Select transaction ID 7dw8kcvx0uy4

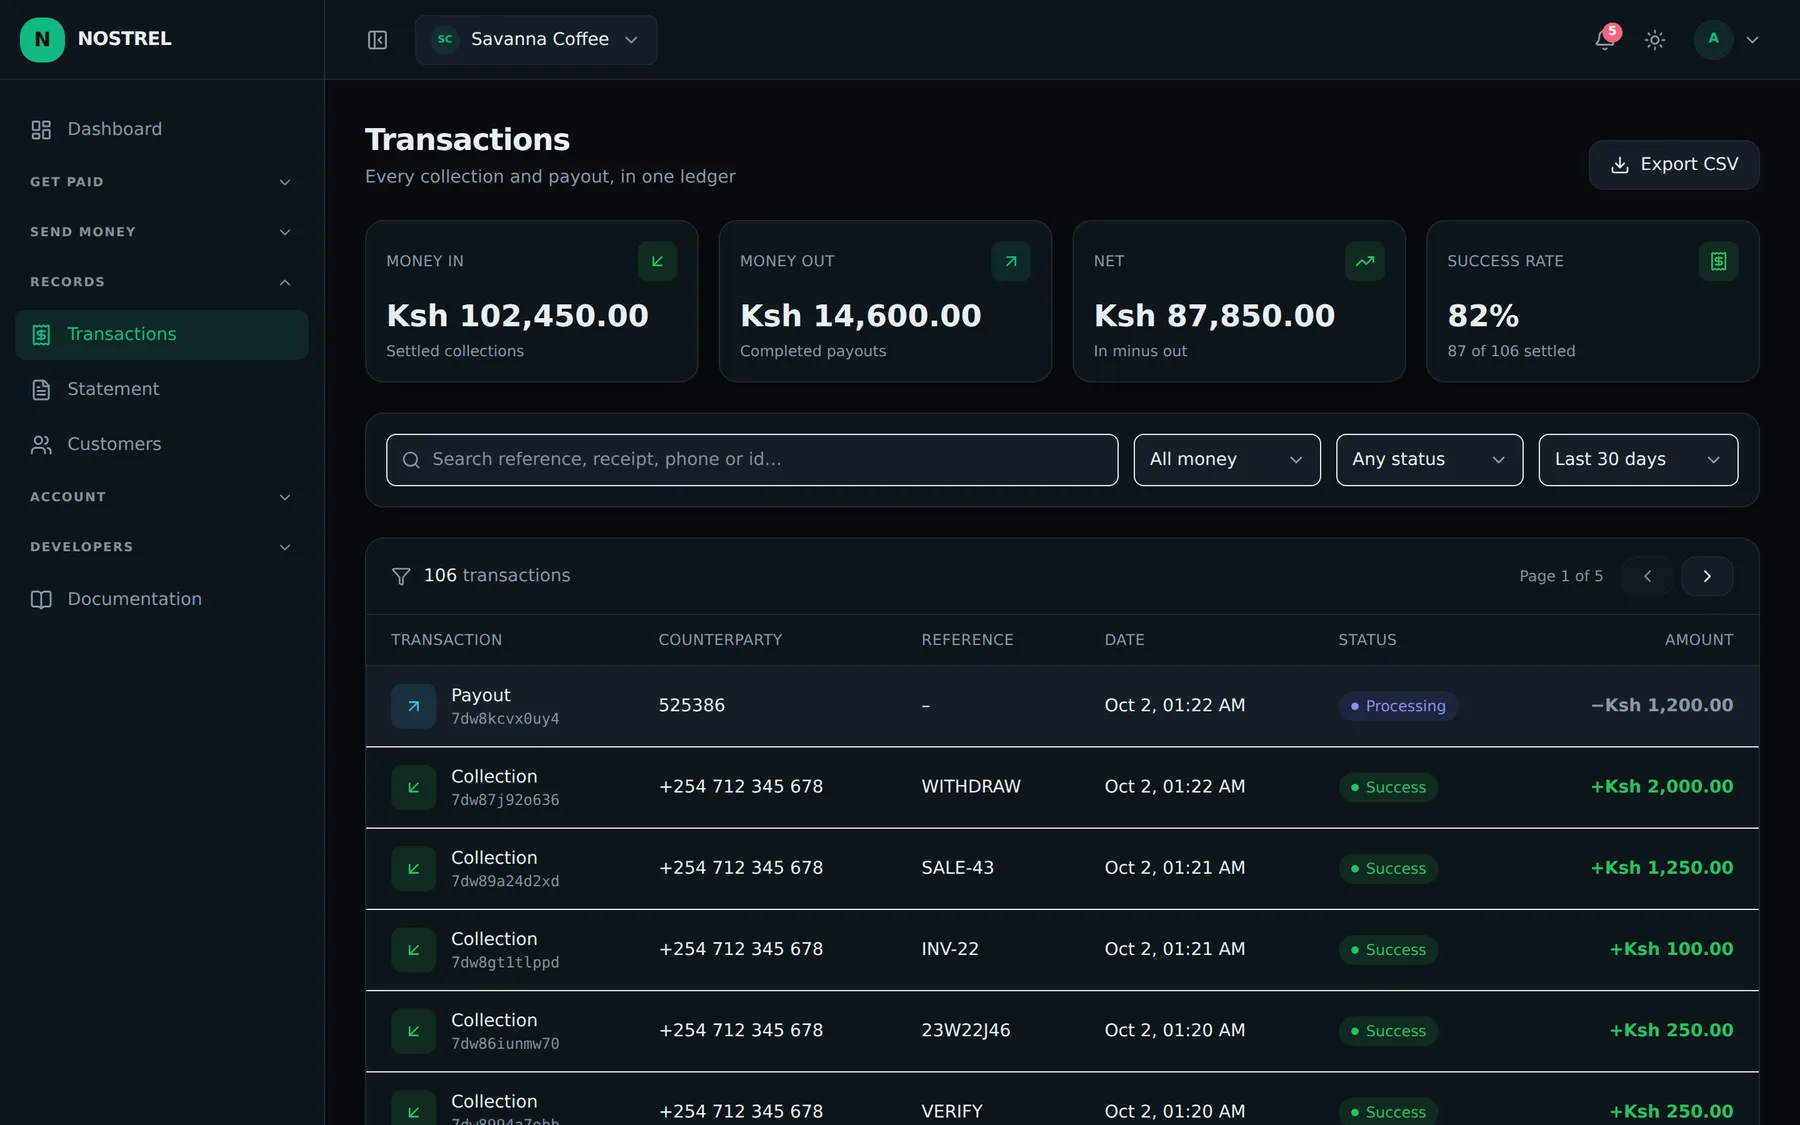pos(505,719)
